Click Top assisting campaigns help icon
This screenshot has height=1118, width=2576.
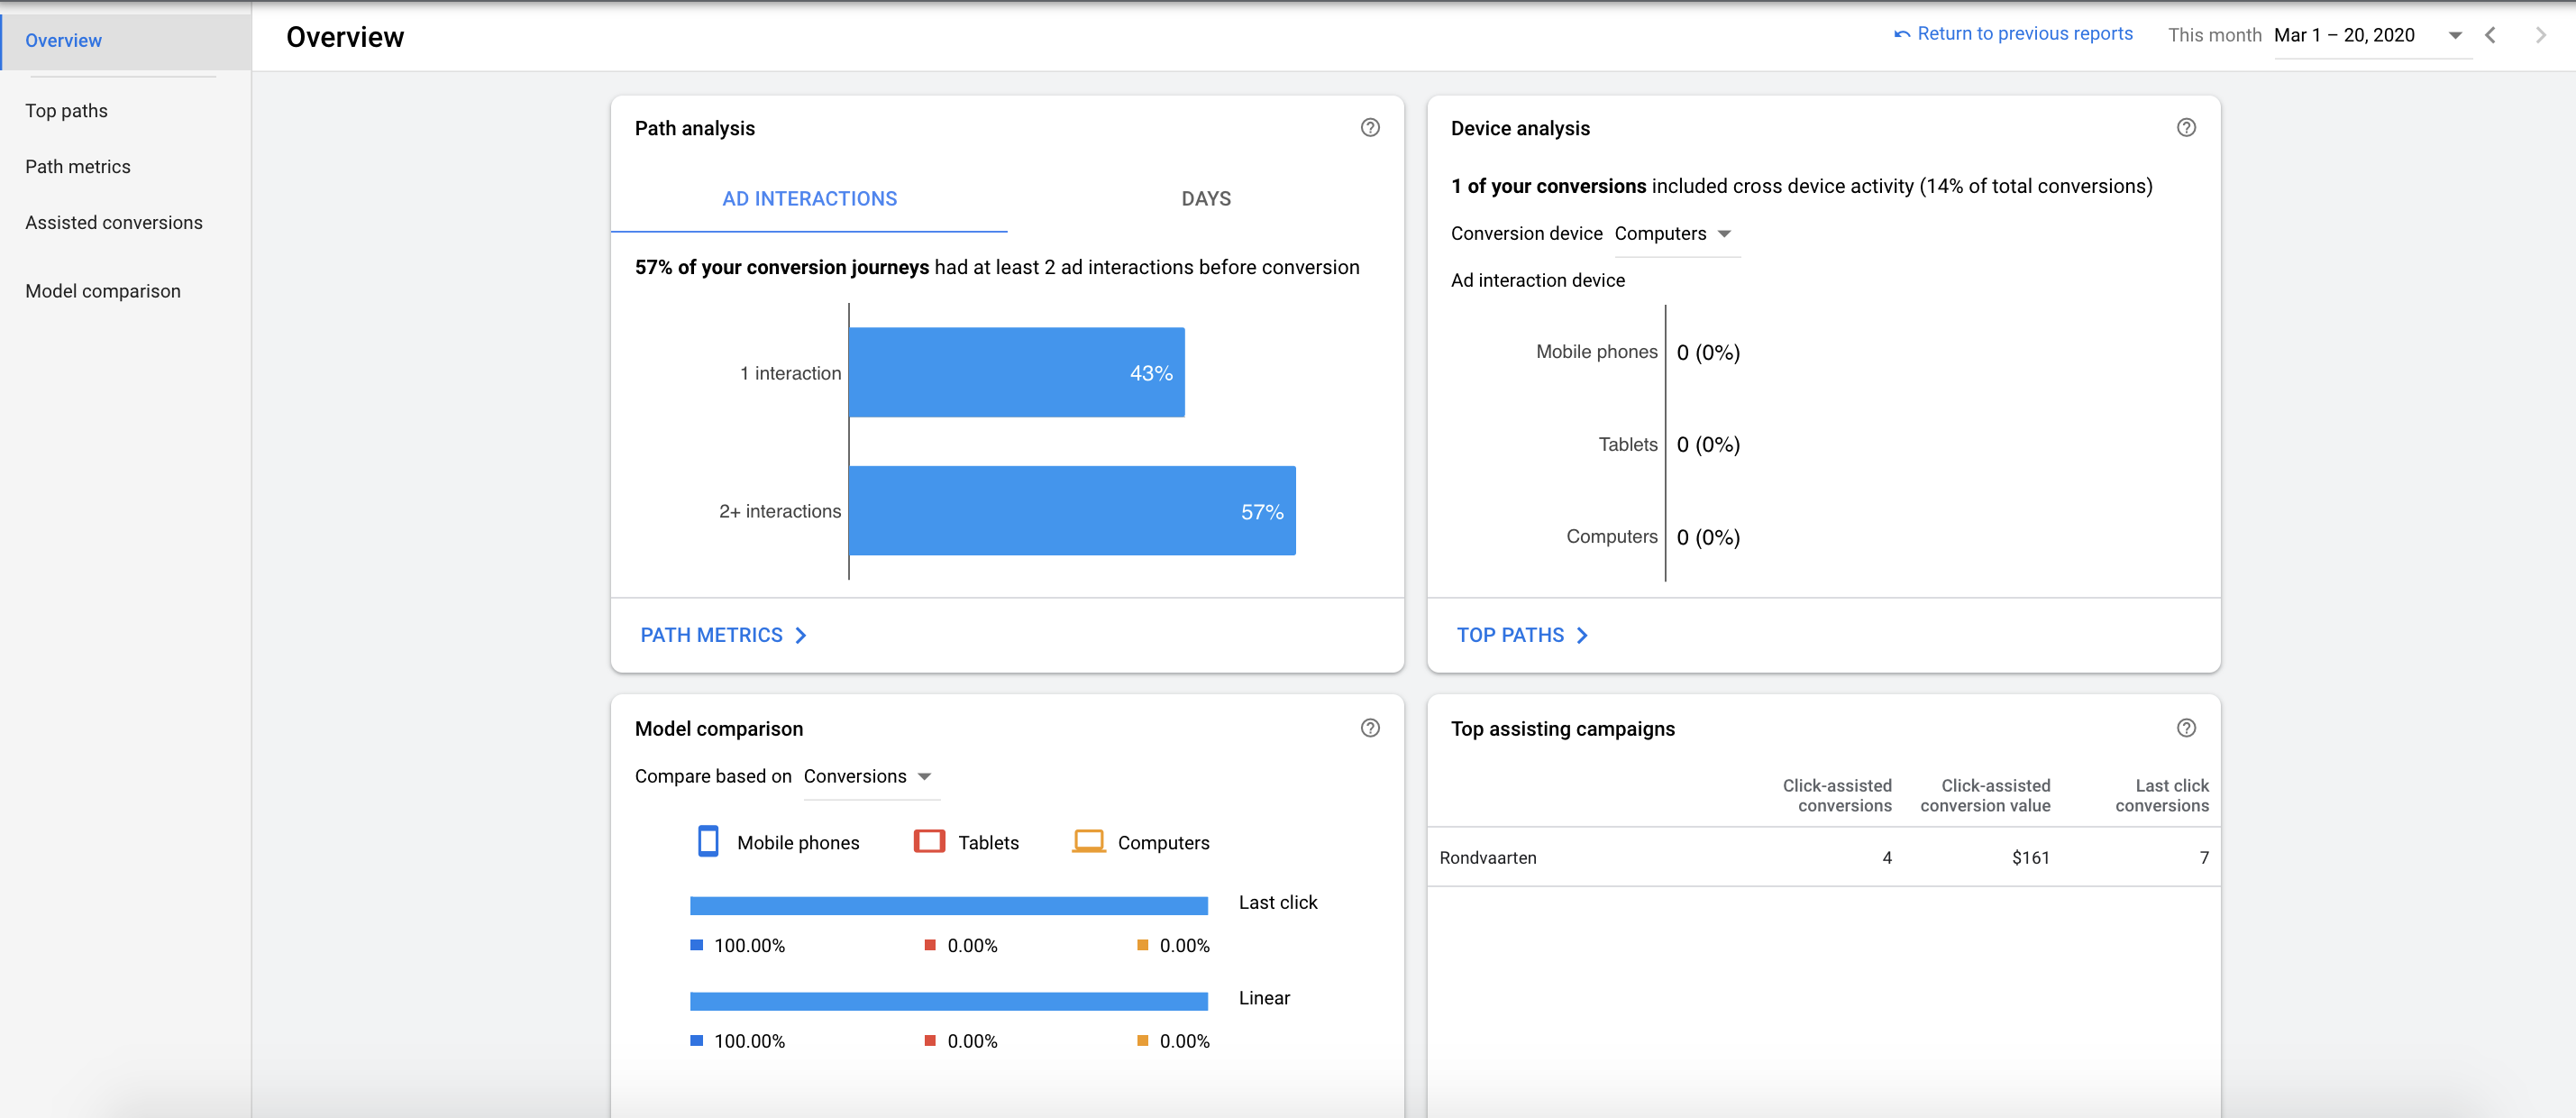[x=2186, y=728]
